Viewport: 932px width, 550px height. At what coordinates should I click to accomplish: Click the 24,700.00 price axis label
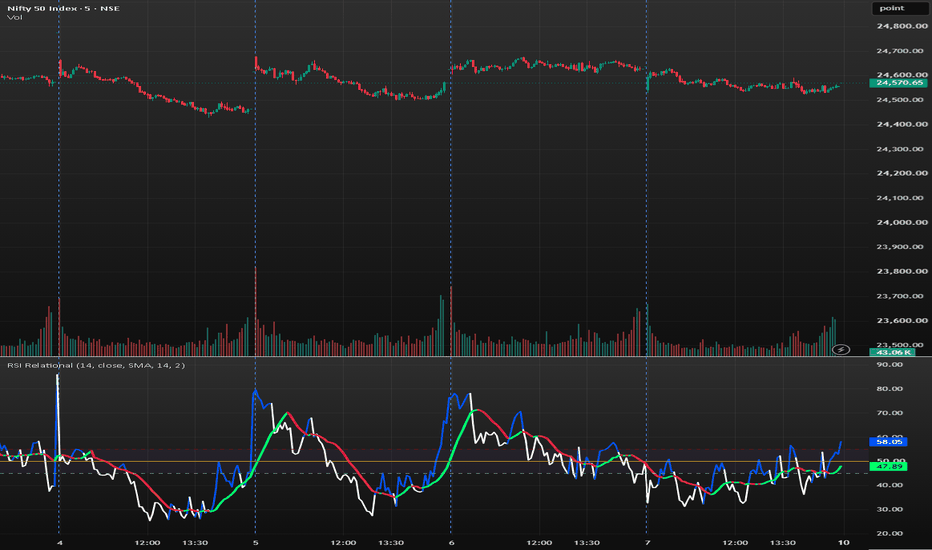(x=902, y=51)
